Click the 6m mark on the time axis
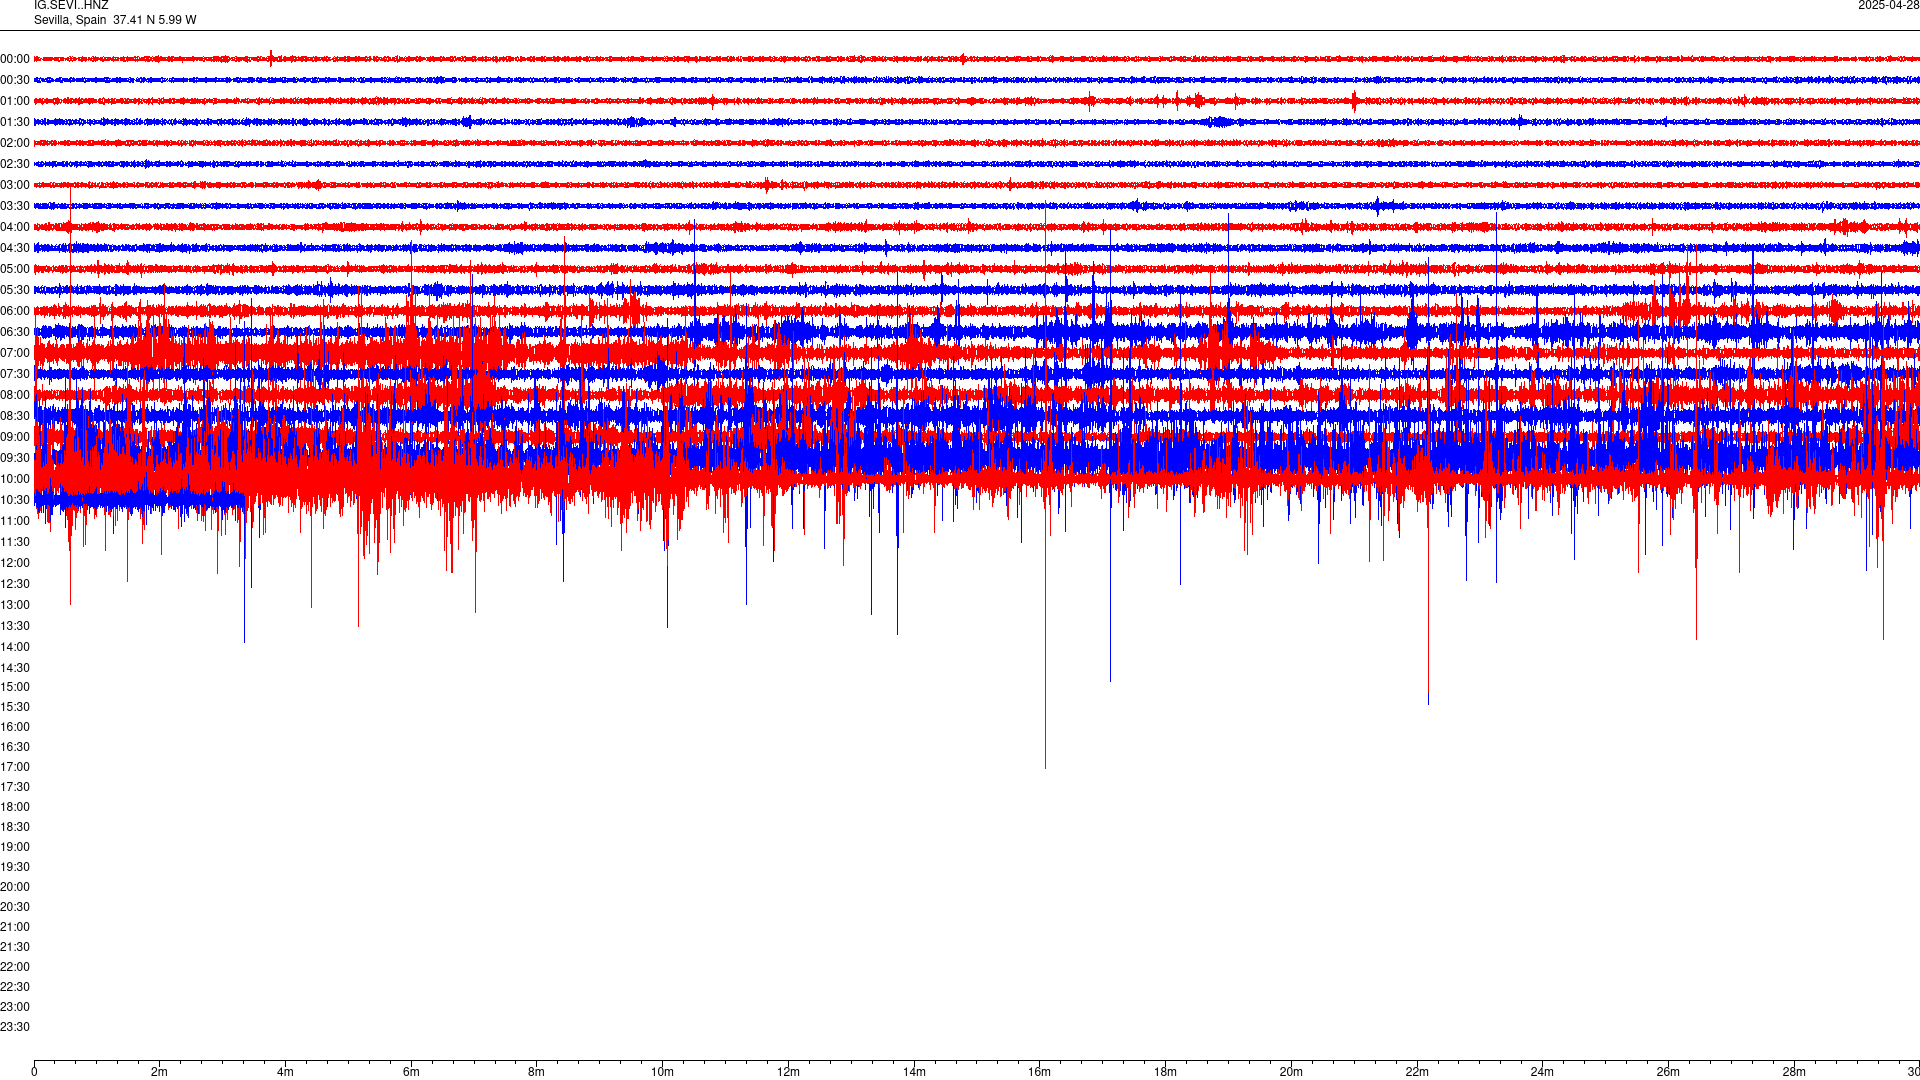This screenshot has width=1920, height=1080. (411, 1072)
